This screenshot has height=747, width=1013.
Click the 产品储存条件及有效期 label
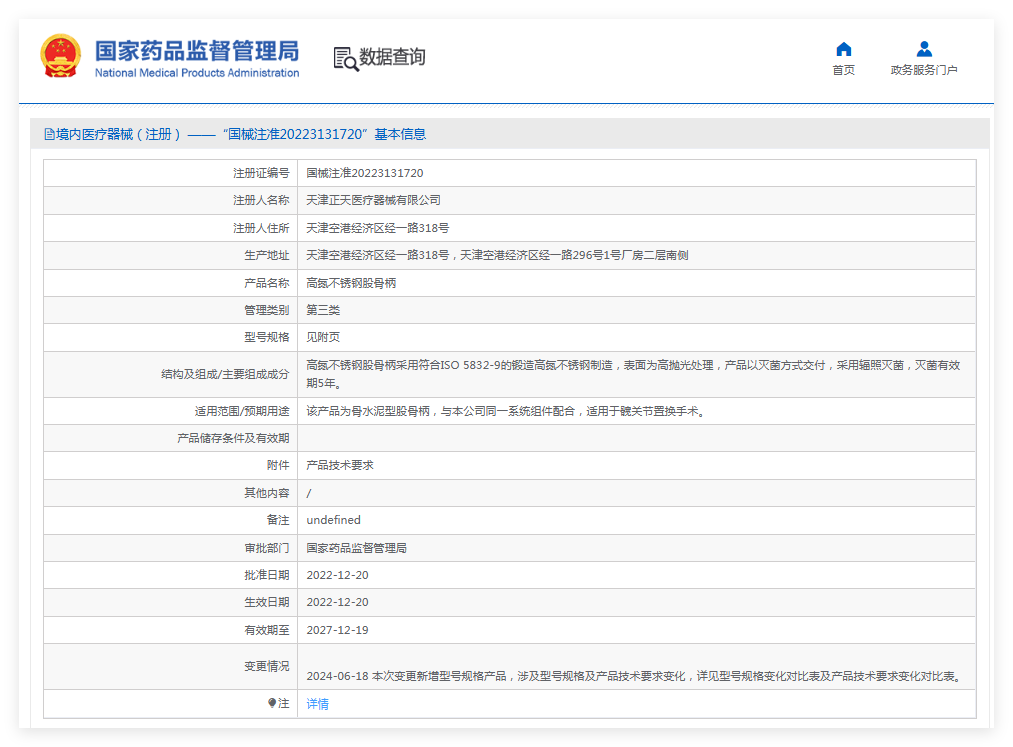tap(233, 438)
